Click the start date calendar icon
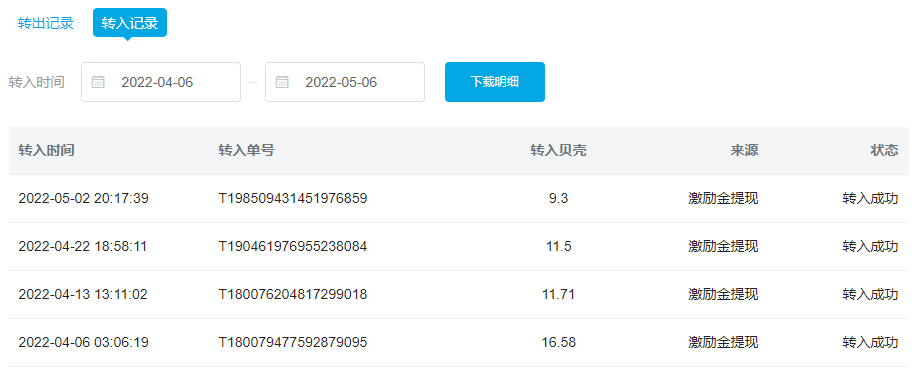Screen dimensions: 914x376 tap(99, 82)
